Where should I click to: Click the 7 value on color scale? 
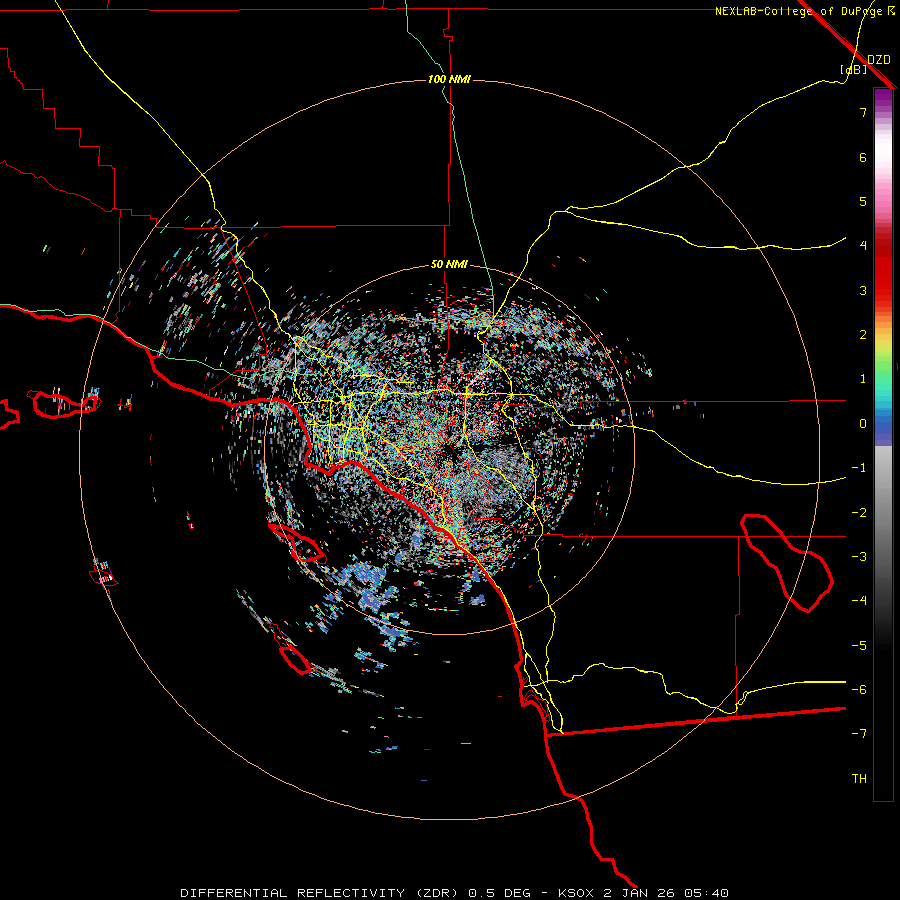pos(863,112)
